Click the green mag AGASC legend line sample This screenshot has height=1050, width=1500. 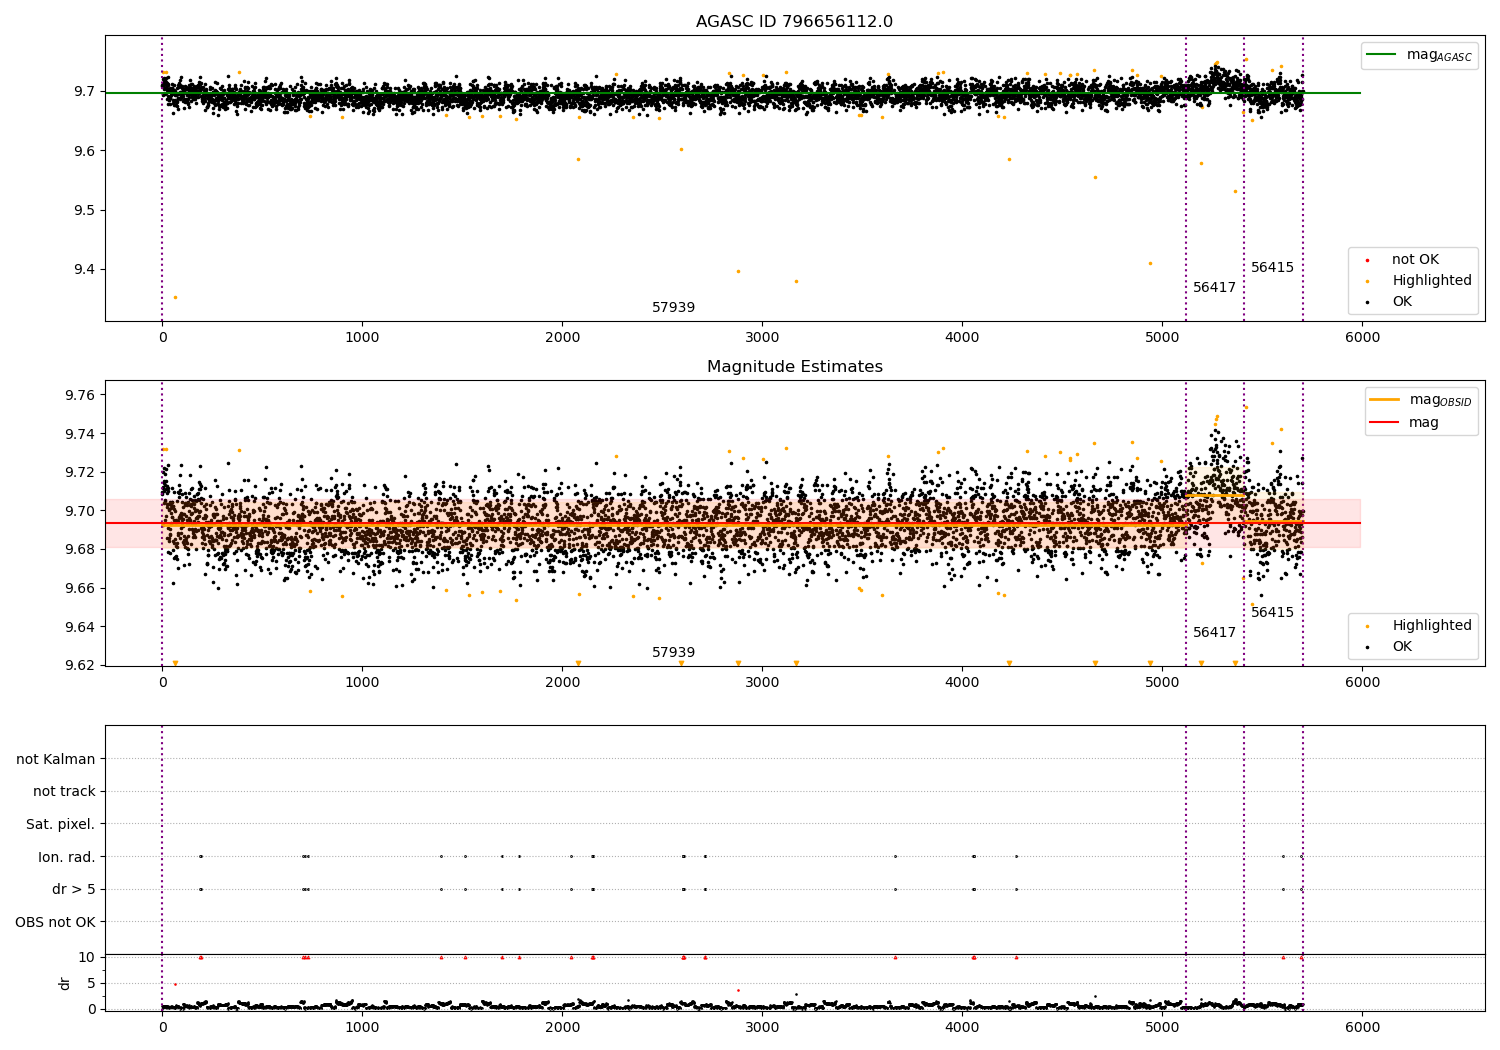tap(1382, 55)
